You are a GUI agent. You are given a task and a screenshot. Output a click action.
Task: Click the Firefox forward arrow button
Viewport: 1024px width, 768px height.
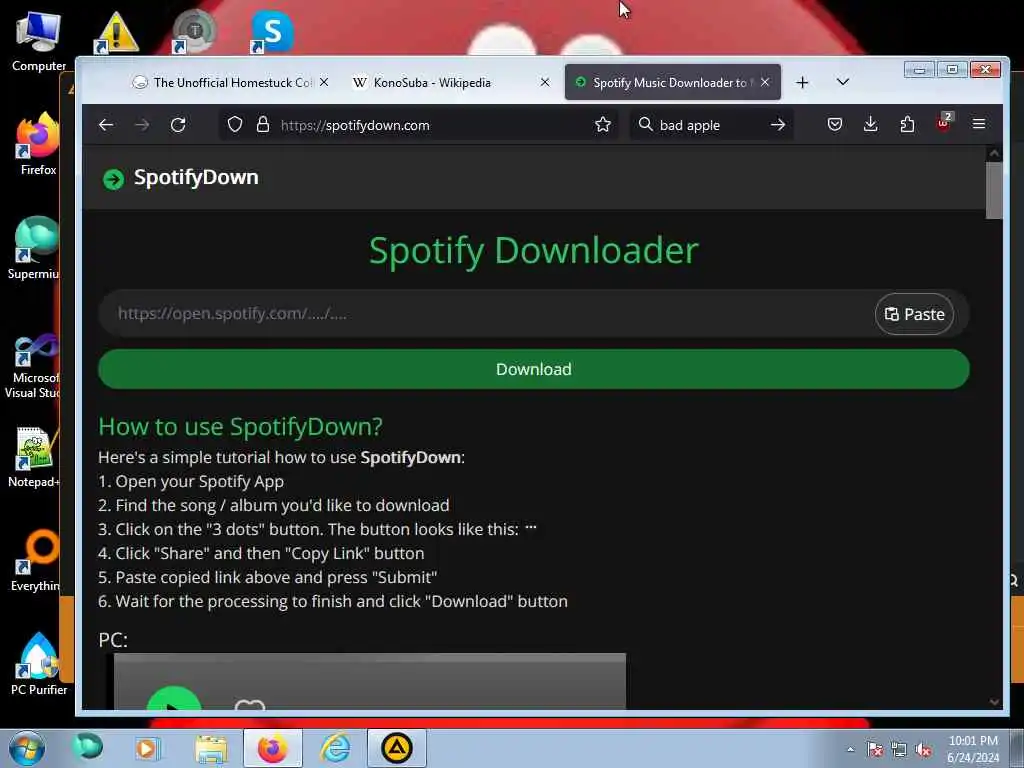[142, 125]
